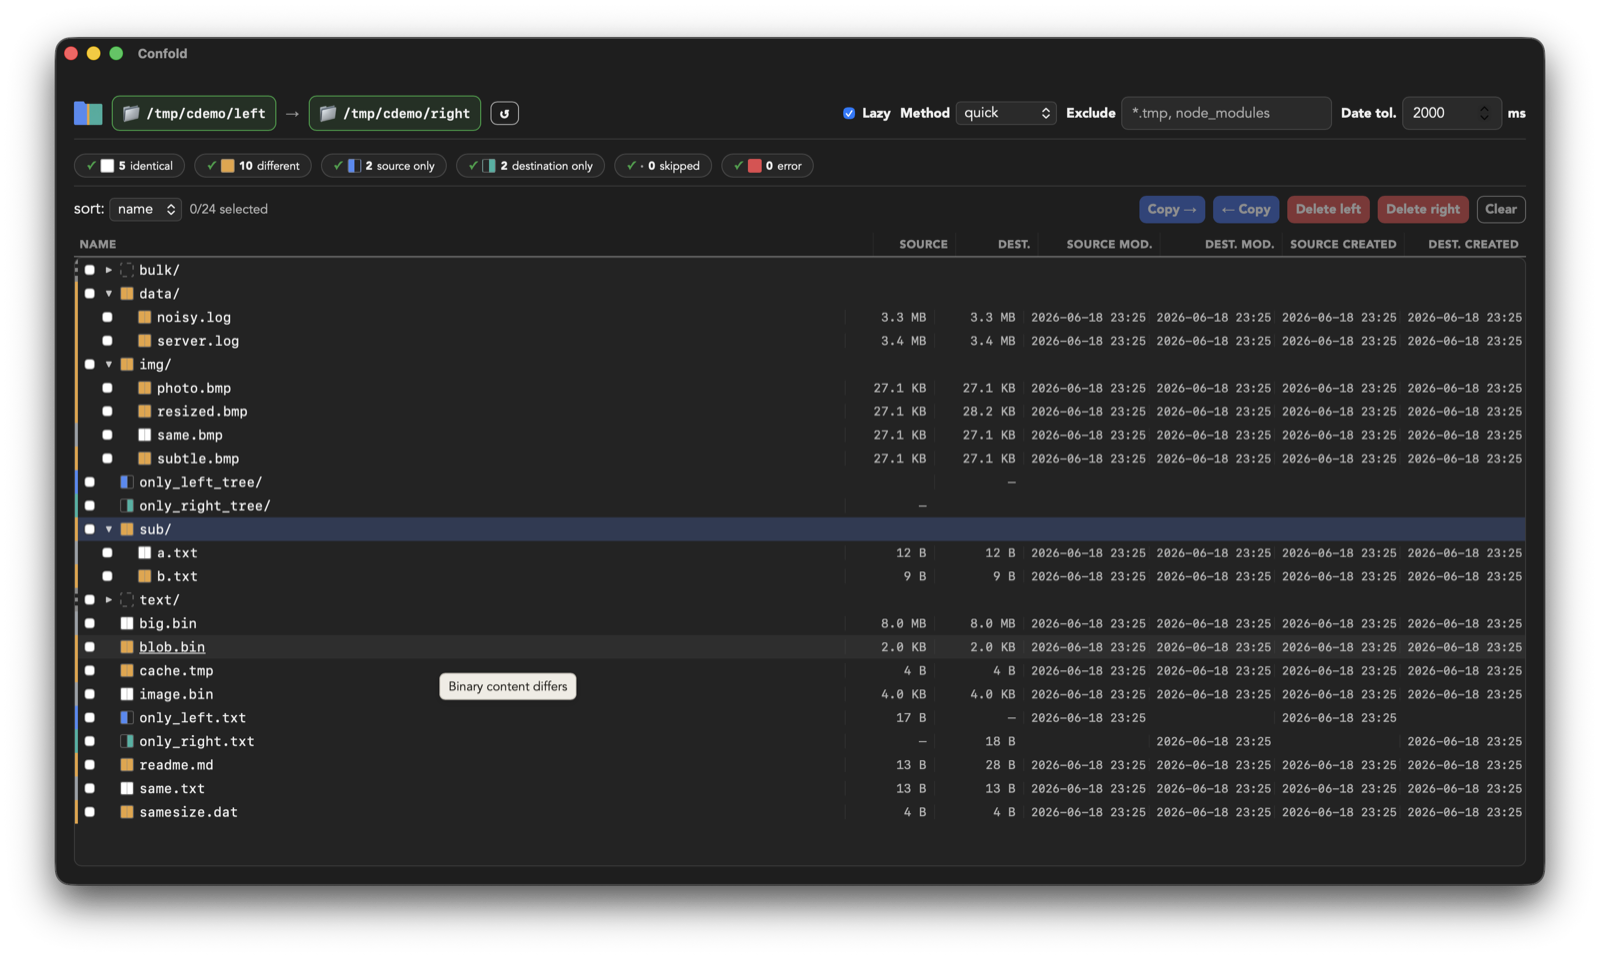Click the orange folder icon of sub/
This screenshot has width=1600, height=958.
127,529
